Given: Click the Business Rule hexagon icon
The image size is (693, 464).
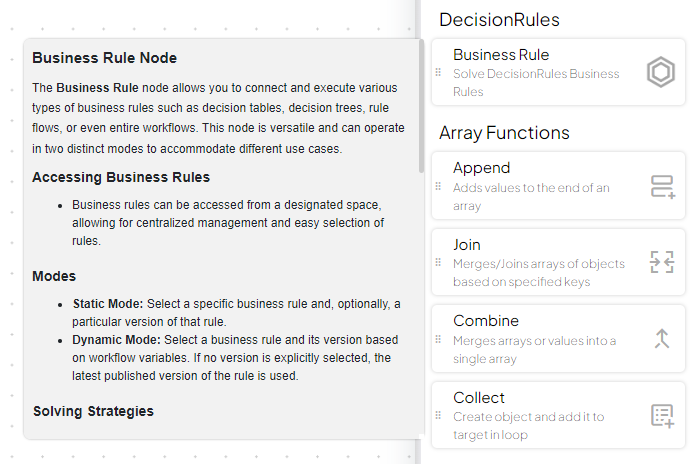Looking at the screenshot, I should pyautogui.click(x=660, y=73).
